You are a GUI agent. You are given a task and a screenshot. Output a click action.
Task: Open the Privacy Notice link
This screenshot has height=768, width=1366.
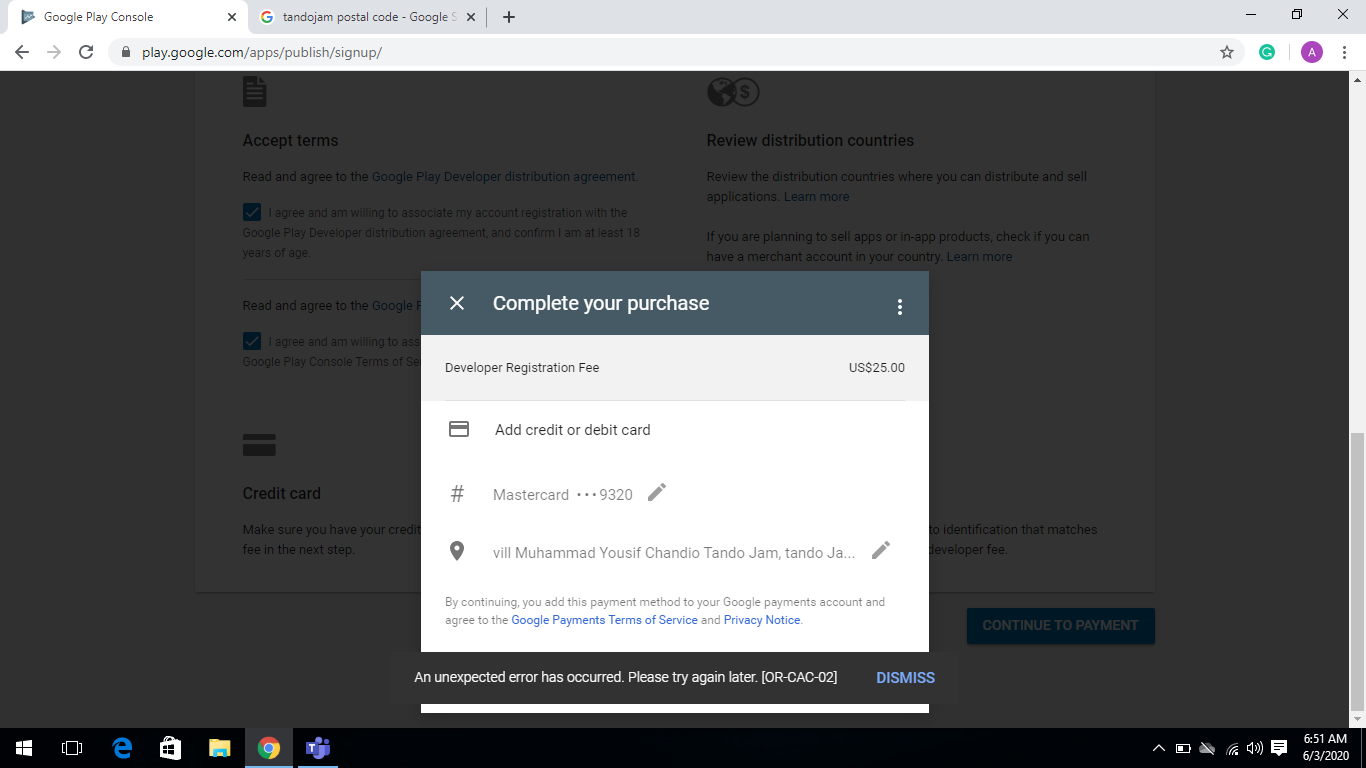click(x=762, y=620)
